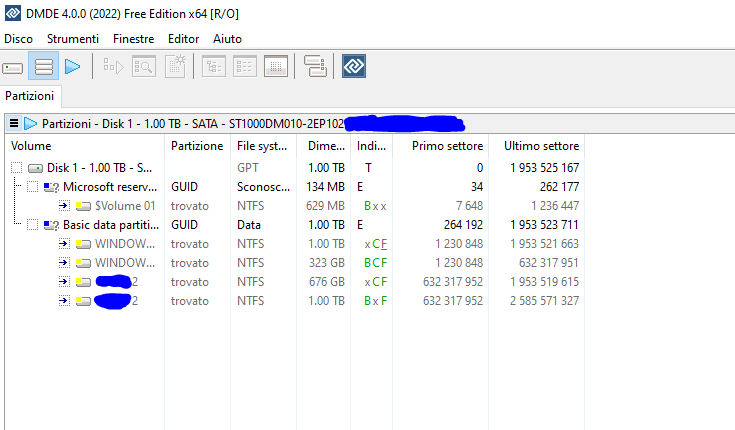Open the Strumenti menu
The image size is (735, 430).
tap(73, 39)
